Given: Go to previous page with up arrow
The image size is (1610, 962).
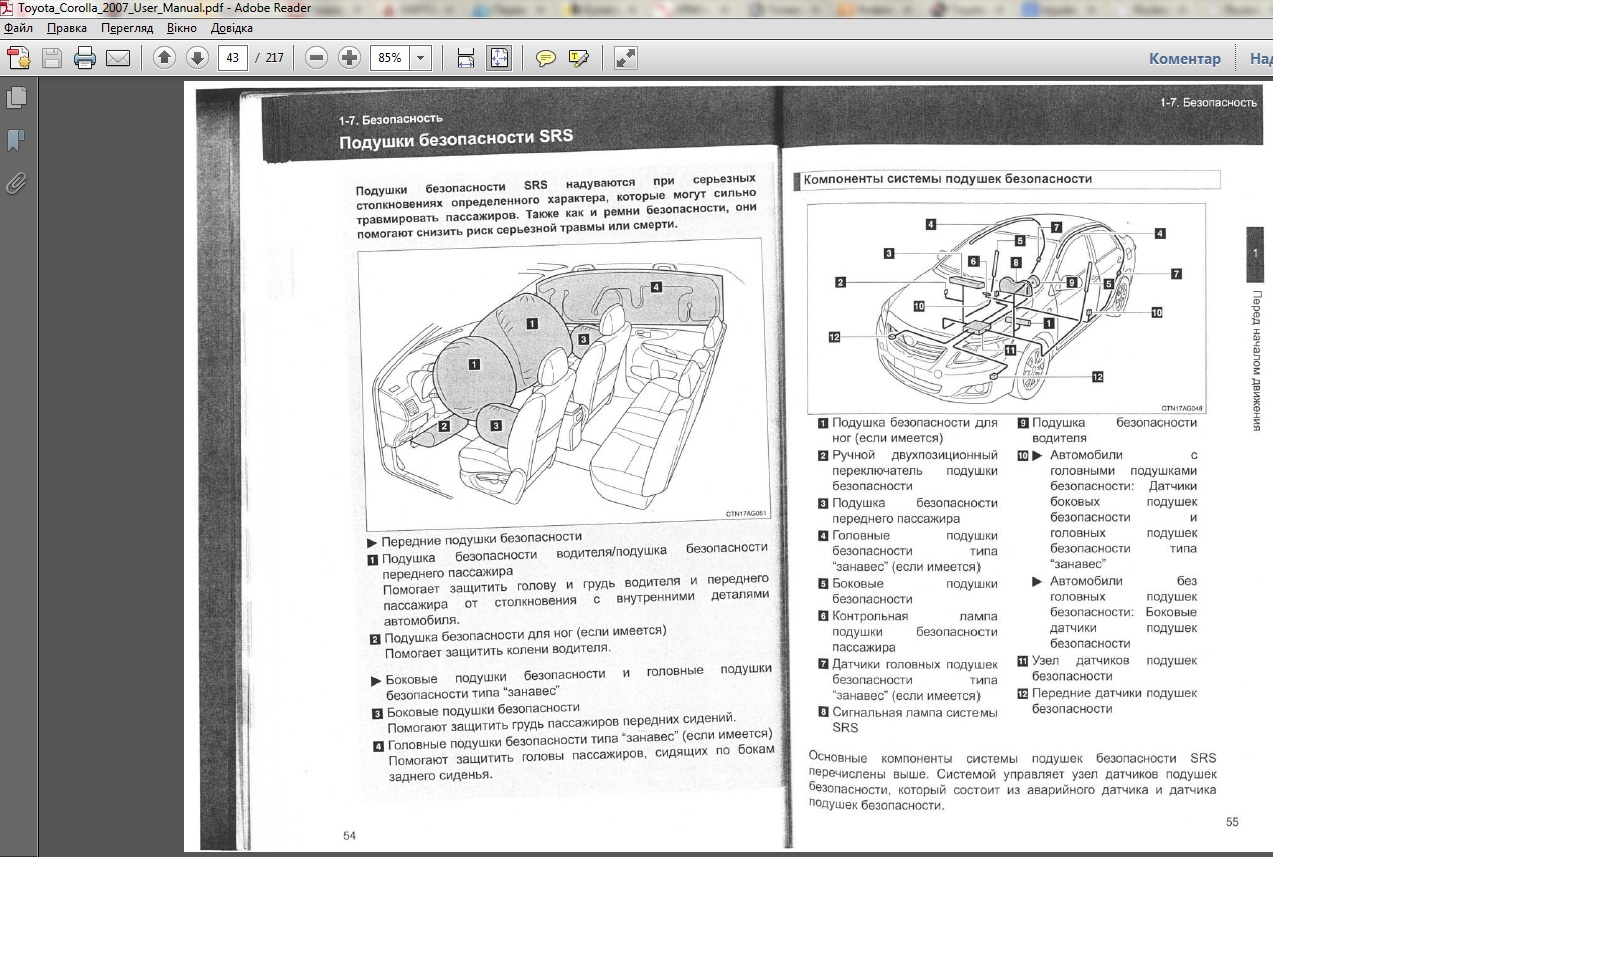Looking at the screenshot, I should click(x=164, y=58).
